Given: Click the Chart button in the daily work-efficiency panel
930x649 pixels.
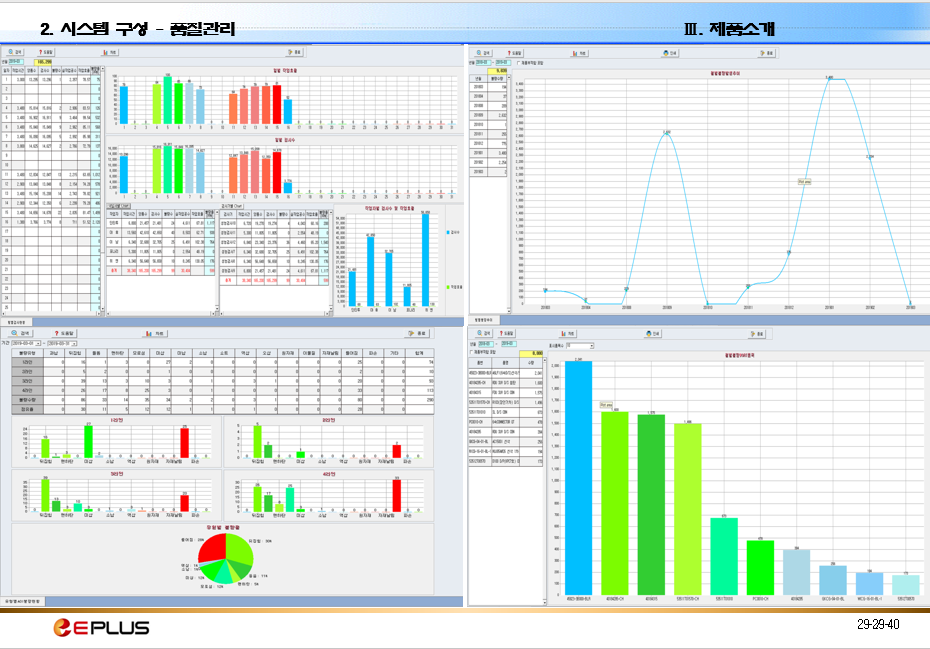Looking at the screenshot, I should click(110, 52).
